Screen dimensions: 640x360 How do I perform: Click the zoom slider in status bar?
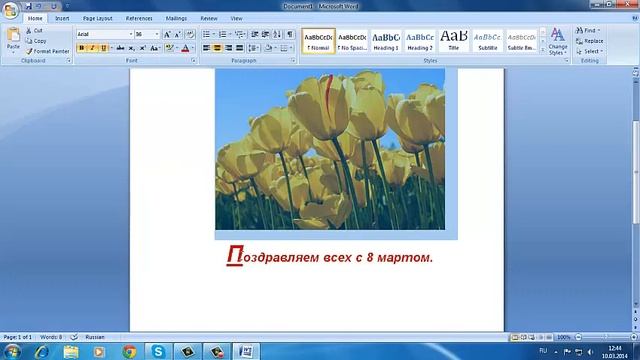tap(606, 337)
